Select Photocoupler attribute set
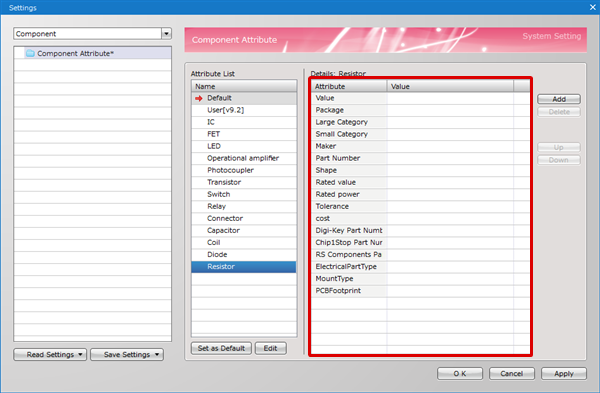 coord(244,170)
